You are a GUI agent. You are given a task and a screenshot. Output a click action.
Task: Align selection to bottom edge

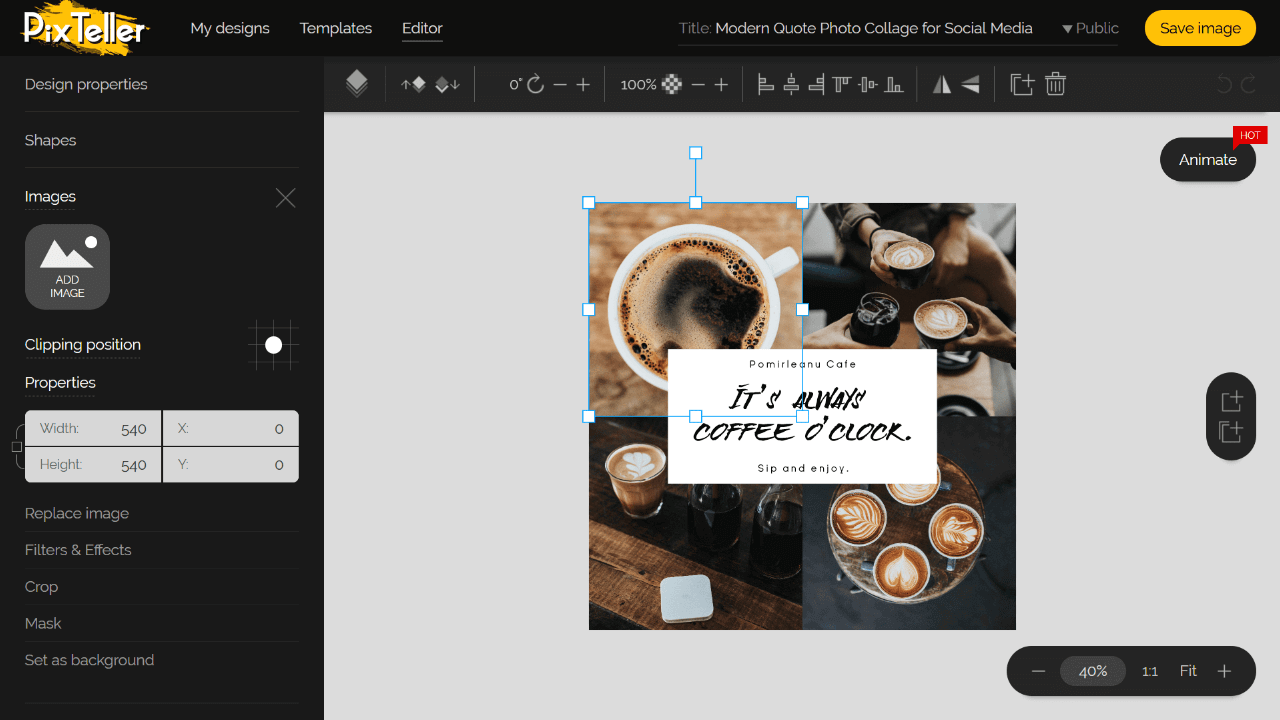(x=894, y=85)
